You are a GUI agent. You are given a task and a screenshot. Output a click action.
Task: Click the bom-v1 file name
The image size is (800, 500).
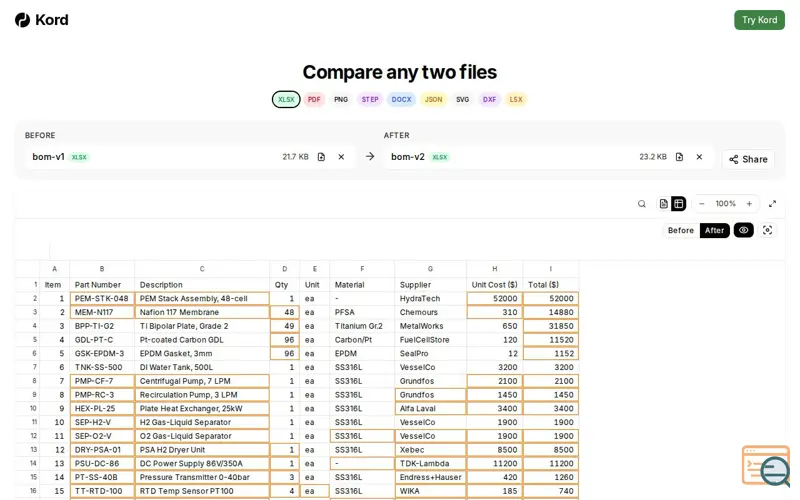pos(48,157)
